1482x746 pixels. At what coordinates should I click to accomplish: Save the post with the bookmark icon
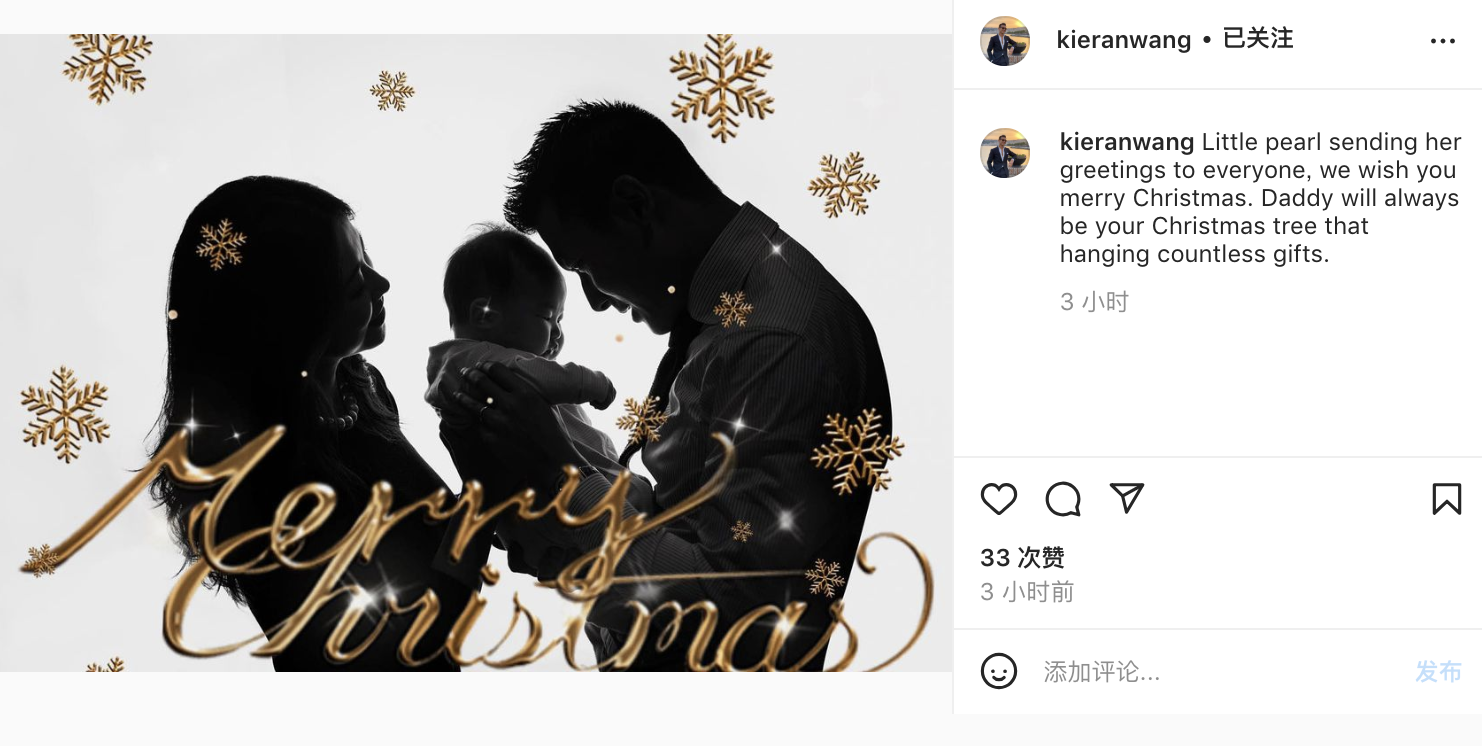(1446, 498)
